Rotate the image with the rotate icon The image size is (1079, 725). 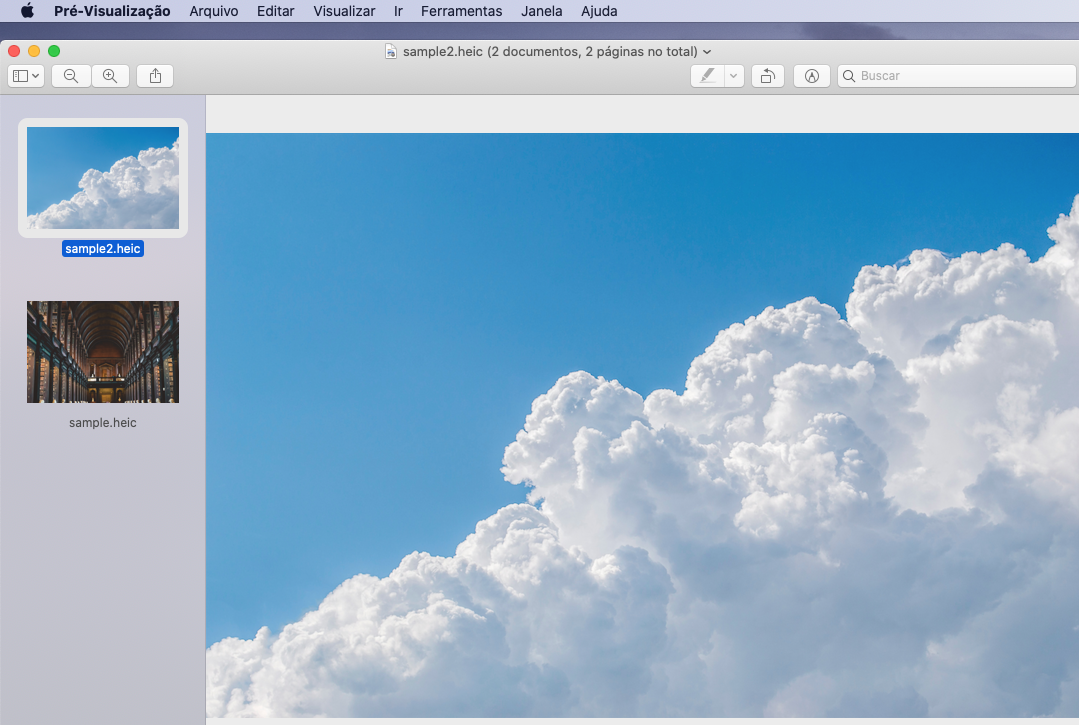(x=768, y=76)
